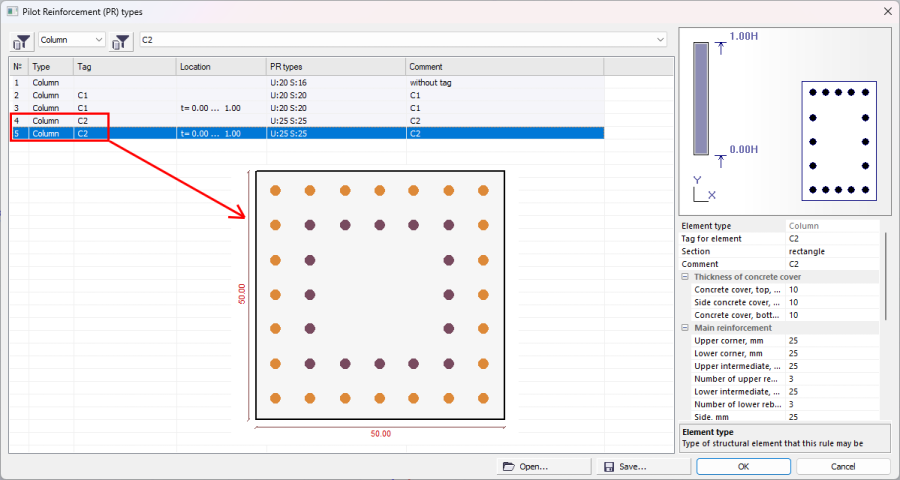Click the folder icon on Open button

pyautogui.click(x=509, y=466)
